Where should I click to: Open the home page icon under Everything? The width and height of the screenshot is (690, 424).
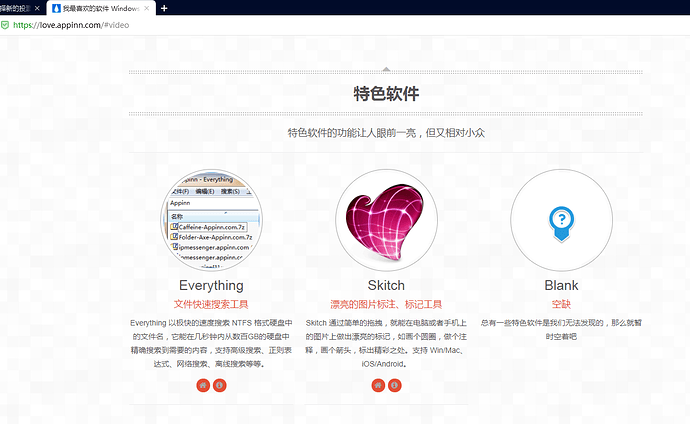(x=203, y=385)
